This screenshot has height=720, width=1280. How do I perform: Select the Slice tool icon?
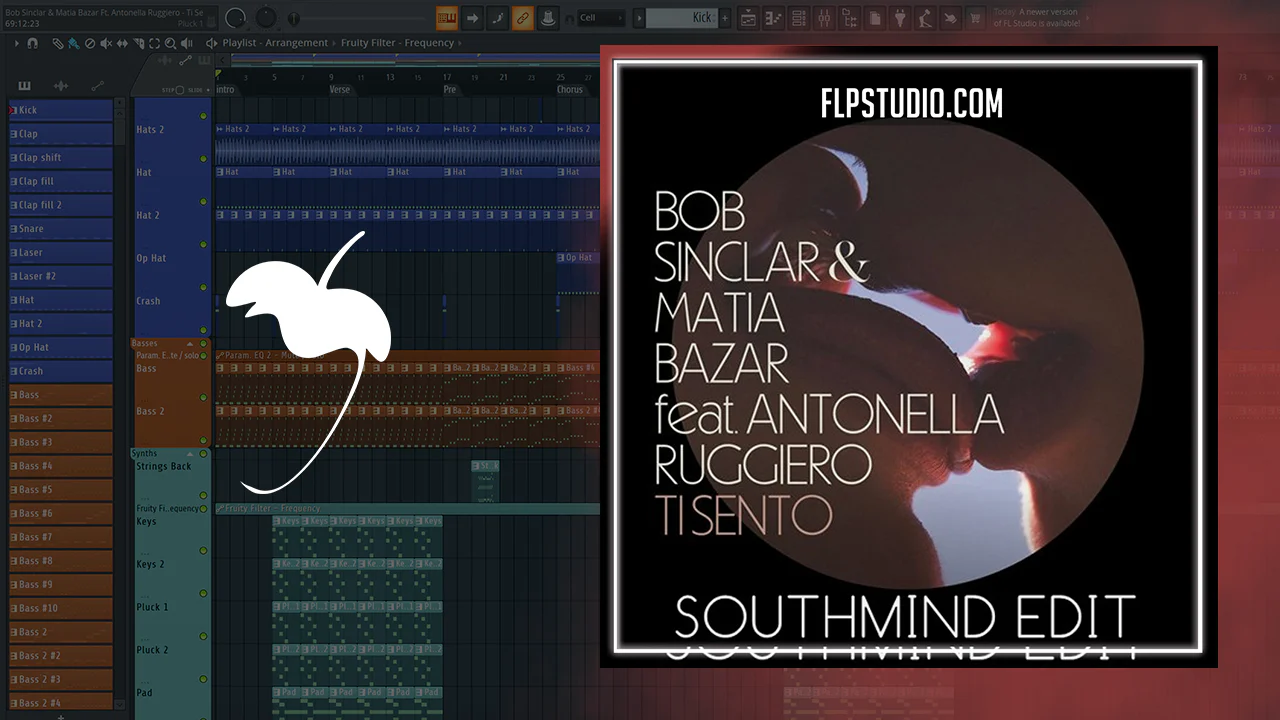tap(138, 43)
